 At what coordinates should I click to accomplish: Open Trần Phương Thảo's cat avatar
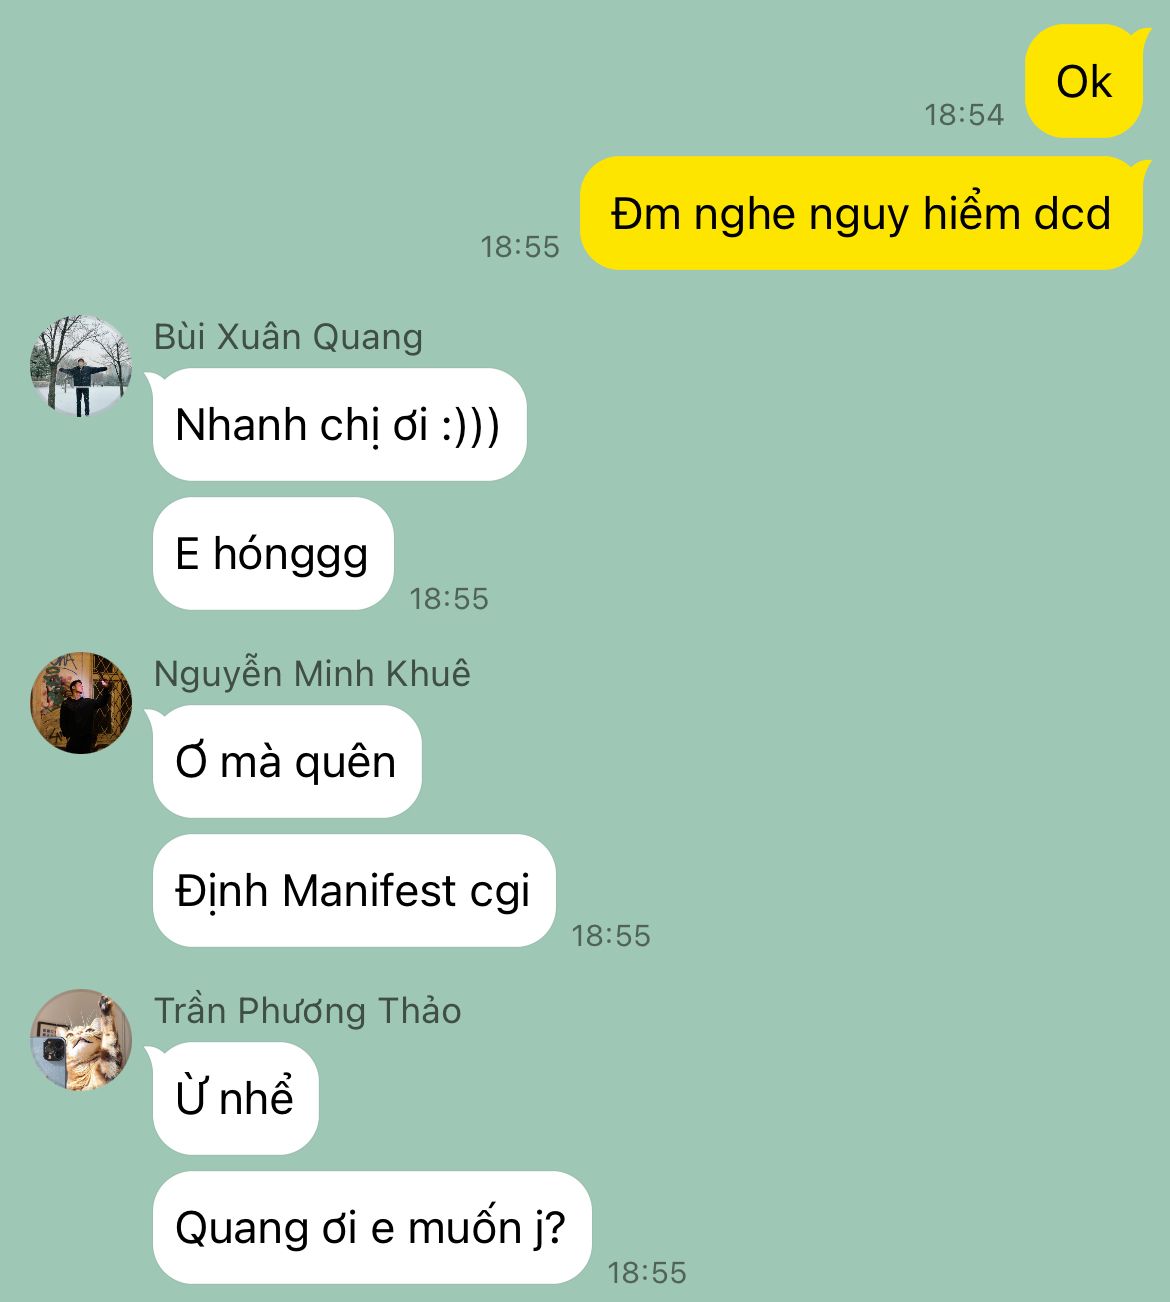[81, 1040]
